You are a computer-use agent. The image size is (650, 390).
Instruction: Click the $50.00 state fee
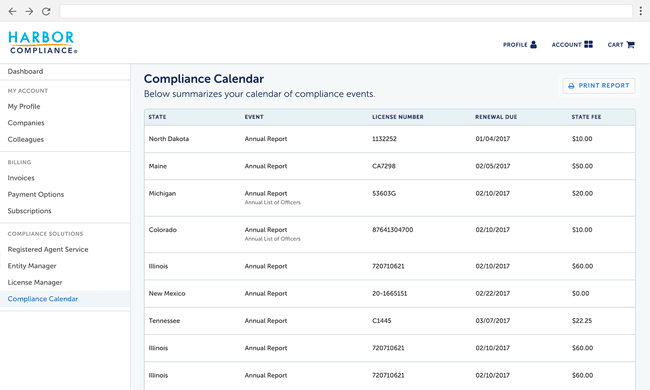(582, 166)
